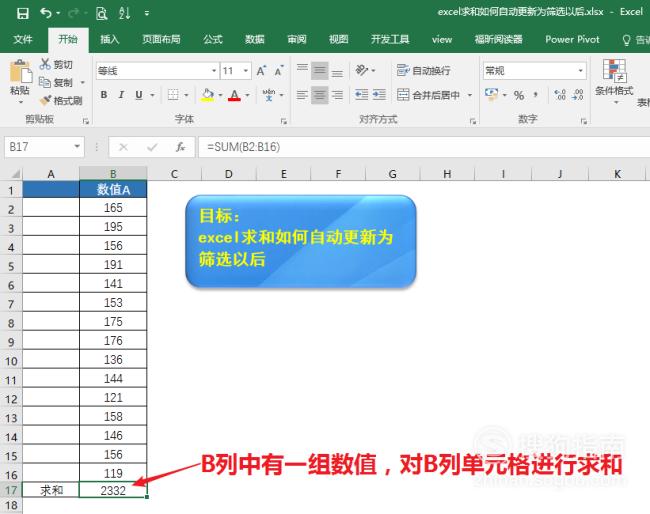Click the Save icon in quick access toolbar
Screen dimensions: 650x514
(23, 13)
